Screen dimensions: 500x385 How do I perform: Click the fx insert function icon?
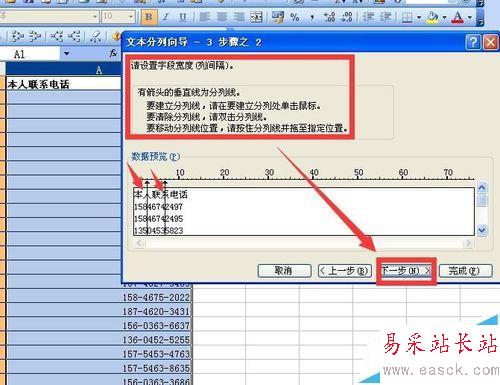pyautogui.click(x=113, y=53)
